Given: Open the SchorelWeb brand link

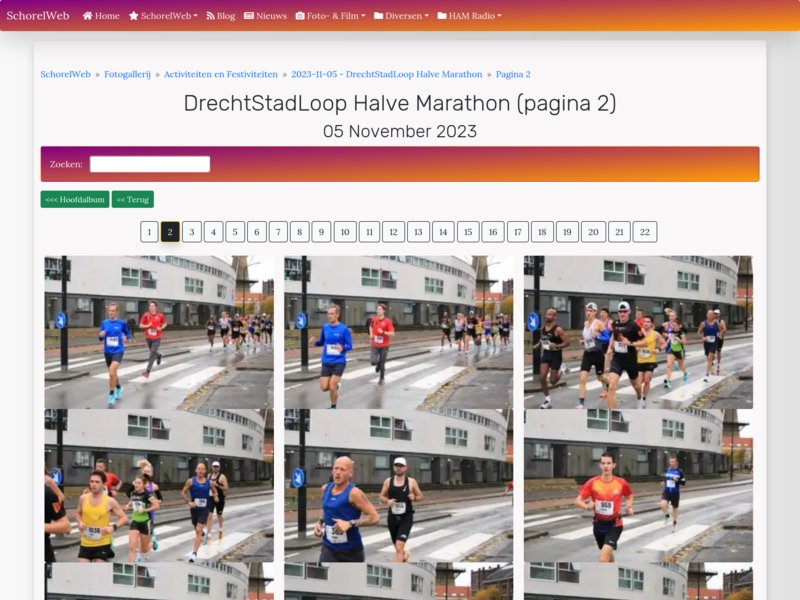Looking at the screenshot, I should click(38, 16).
